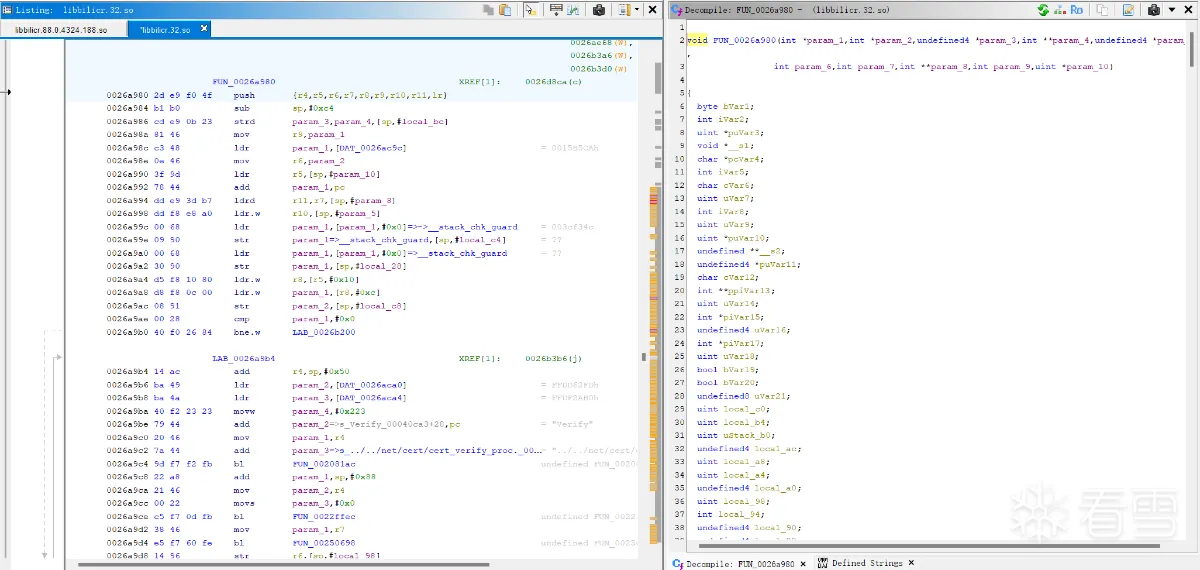Image resolution: width=1200 pixels, height=570 pixels.
Task: Open the browser field formatter icon
Action: click(556, 10)
